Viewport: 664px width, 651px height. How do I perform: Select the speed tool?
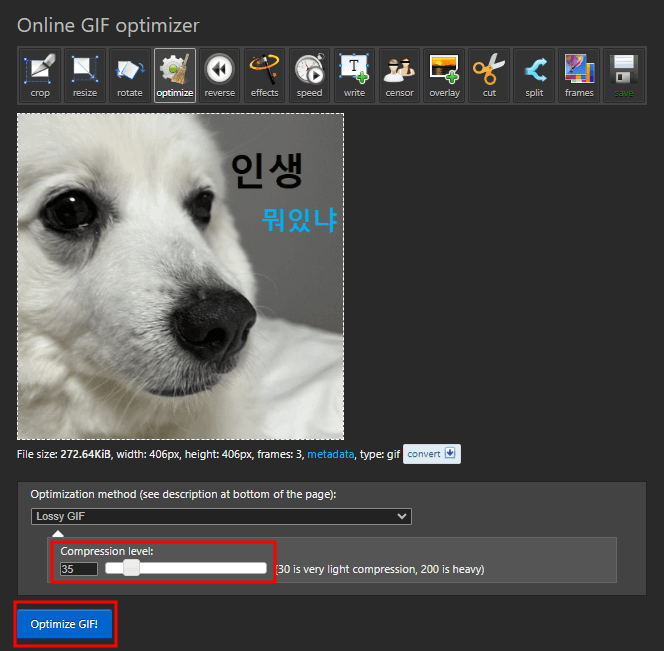[309, 75]
